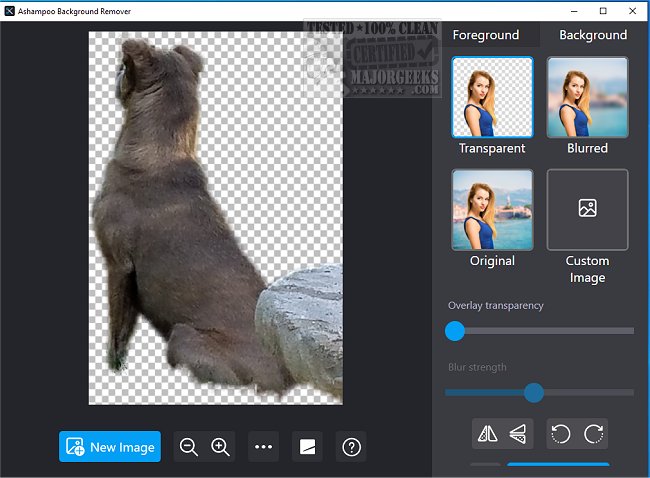This screenshot has height=478, width=650.
Task: Select the Transparent background option
Action: pyautogui.click(x=492, y=97)
